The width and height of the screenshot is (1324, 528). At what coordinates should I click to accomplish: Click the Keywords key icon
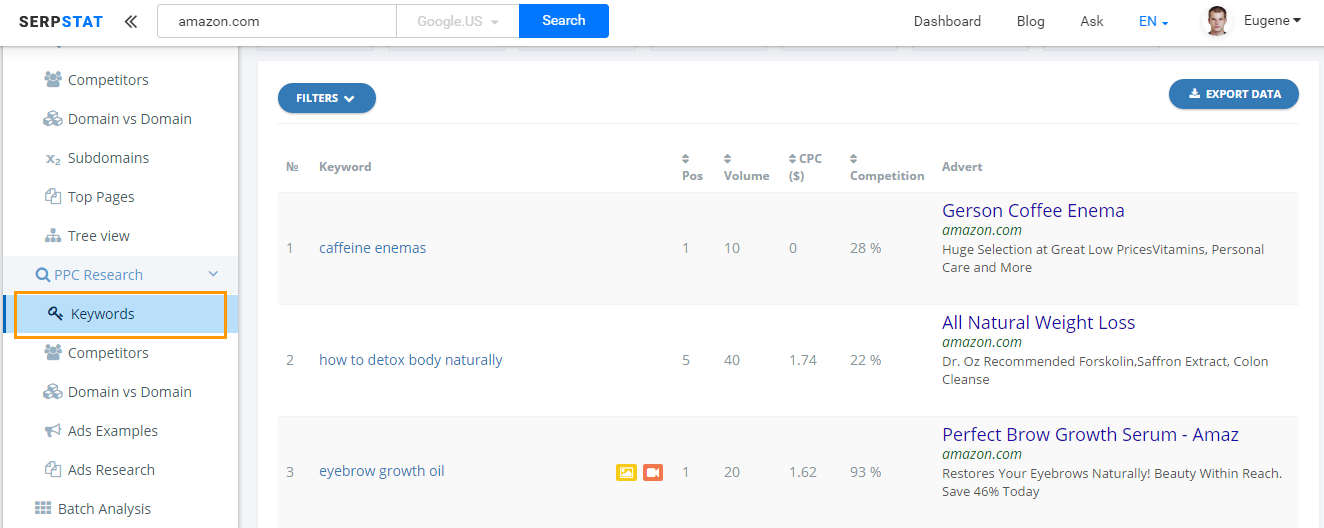coord(56,314)
